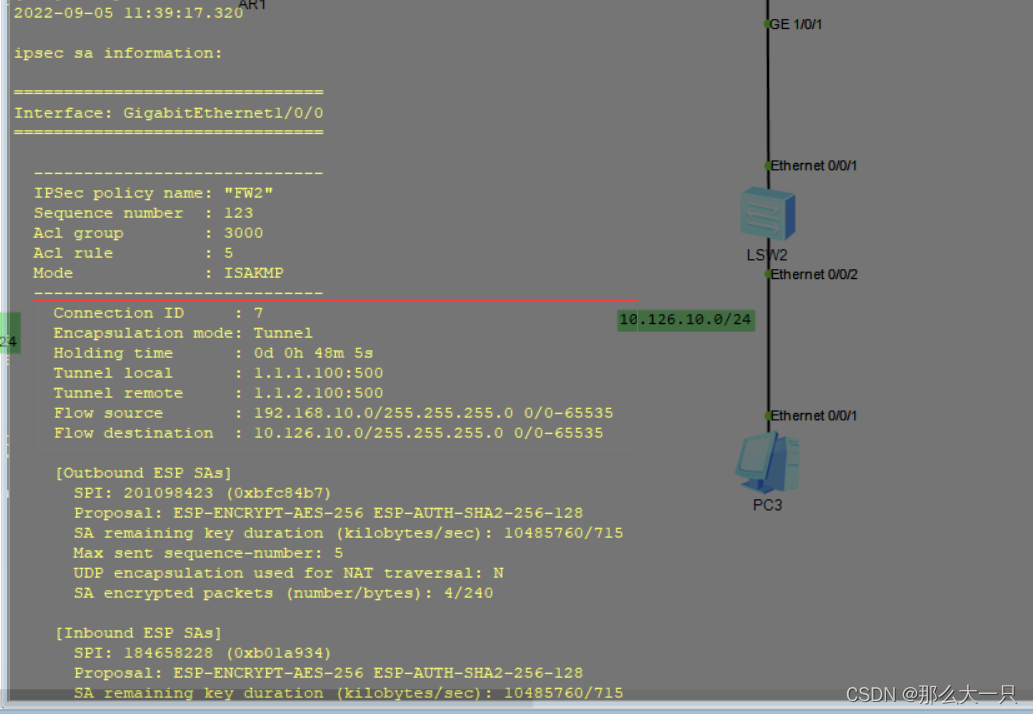Image resolution: width=1033 pixels, height=714 pixels.
Task: Click the Flow destination 10.126.10.0 line
Action: click(328, 433)
